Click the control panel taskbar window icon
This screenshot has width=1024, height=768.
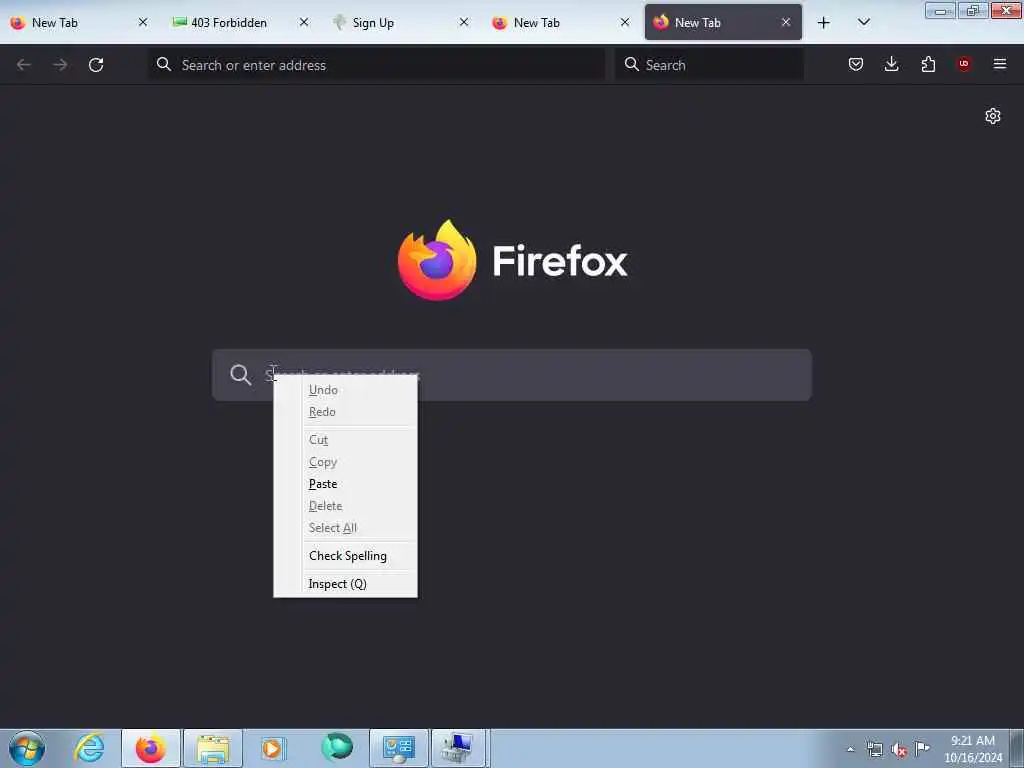click(398, 748)
